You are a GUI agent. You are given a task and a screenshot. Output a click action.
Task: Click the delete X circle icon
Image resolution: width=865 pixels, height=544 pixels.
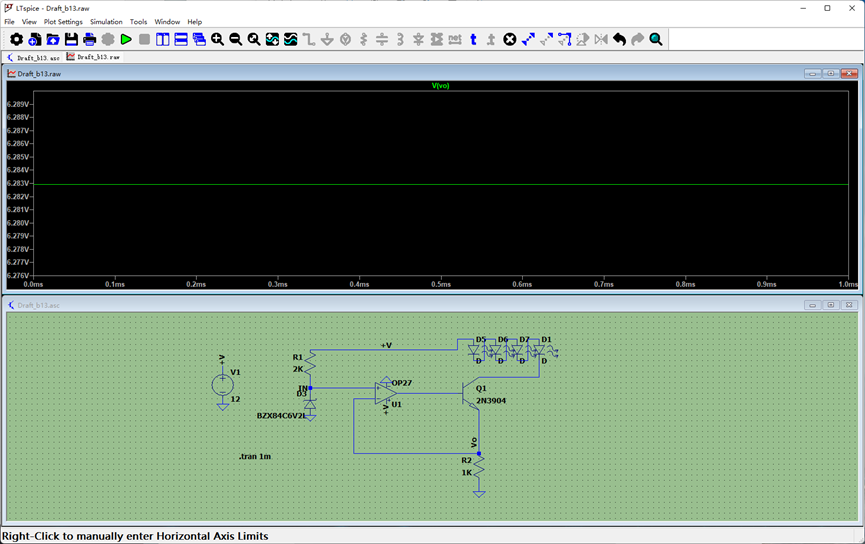coord(510,39)
